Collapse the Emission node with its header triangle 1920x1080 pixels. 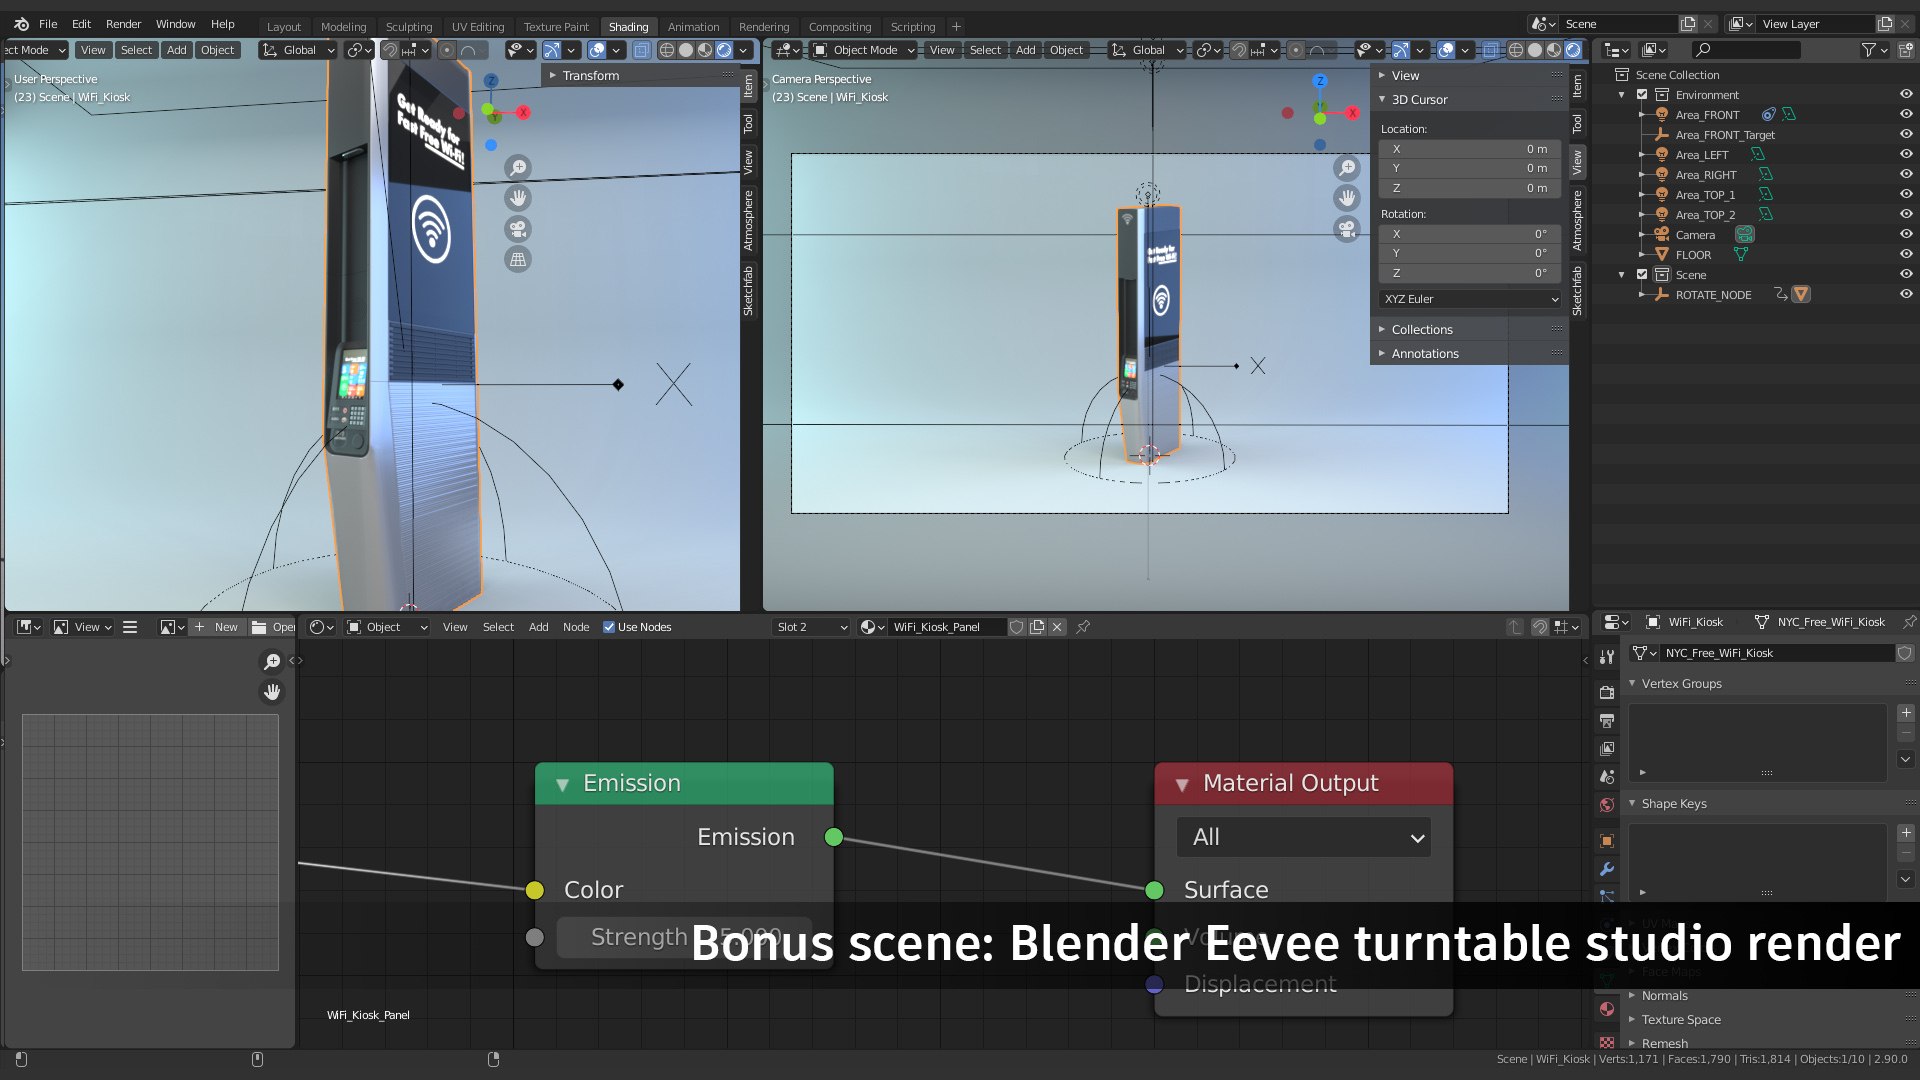click(562, 785)
